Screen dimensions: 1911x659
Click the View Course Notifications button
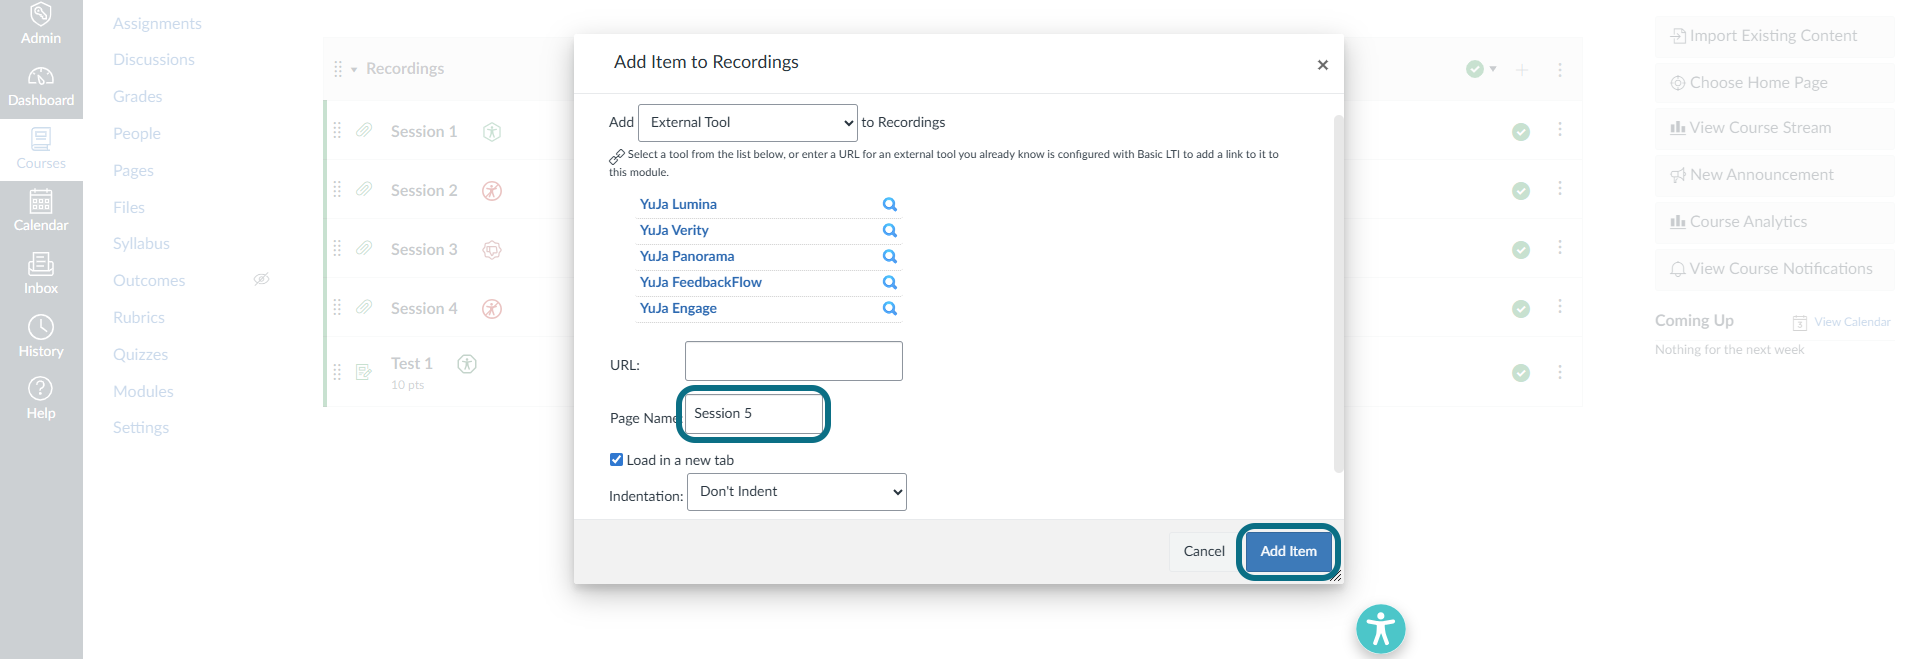(1774, 269)
